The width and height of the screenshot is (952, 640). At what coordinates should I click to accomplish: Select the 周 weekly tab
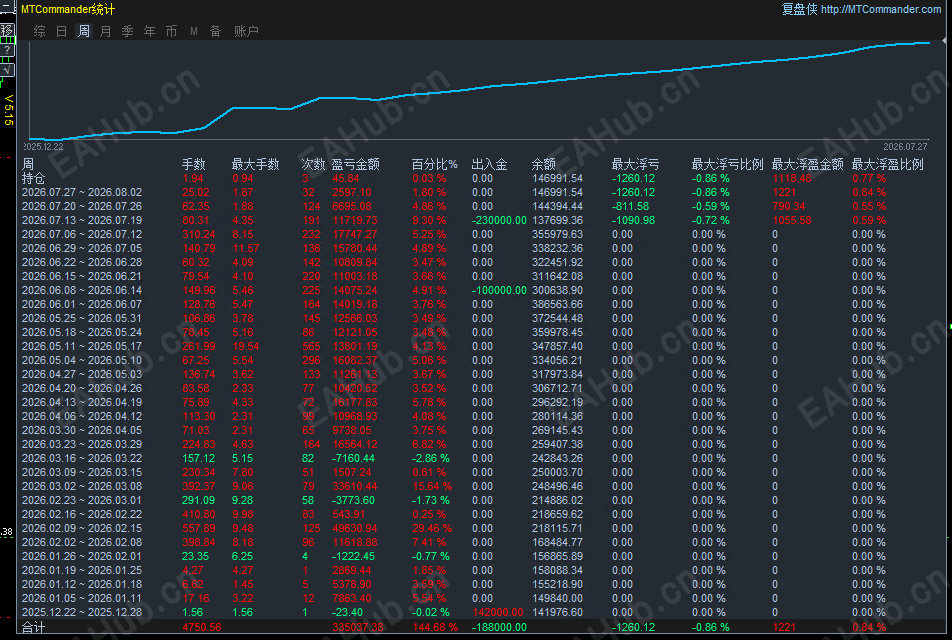83,31
